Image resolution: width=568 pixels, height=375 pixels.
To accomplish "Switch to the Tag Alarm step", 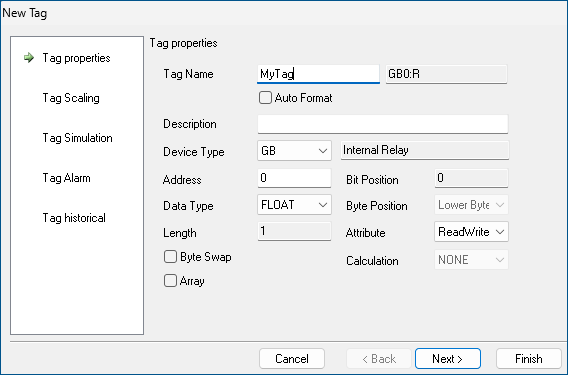I will pyautogui.click(x=67, y=178).
